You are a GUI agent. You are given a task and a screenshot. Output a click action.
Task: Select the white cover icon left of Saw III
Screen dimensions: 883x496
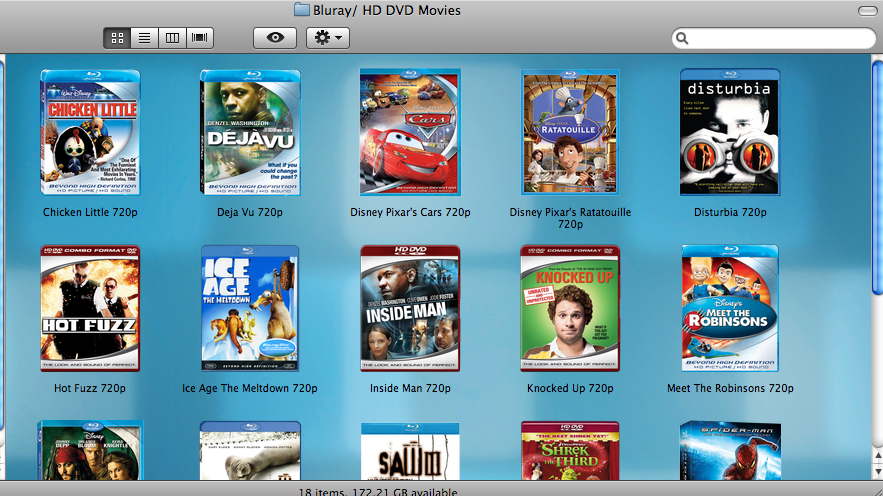(x=250, y=450)
